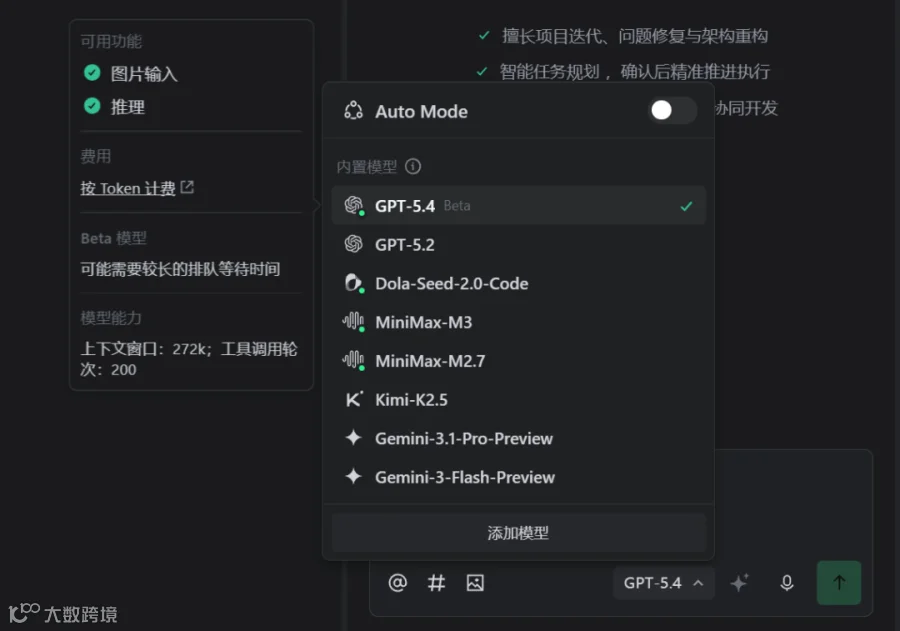Click the Gemini-3.1-Pro star icon

[354, 438]
